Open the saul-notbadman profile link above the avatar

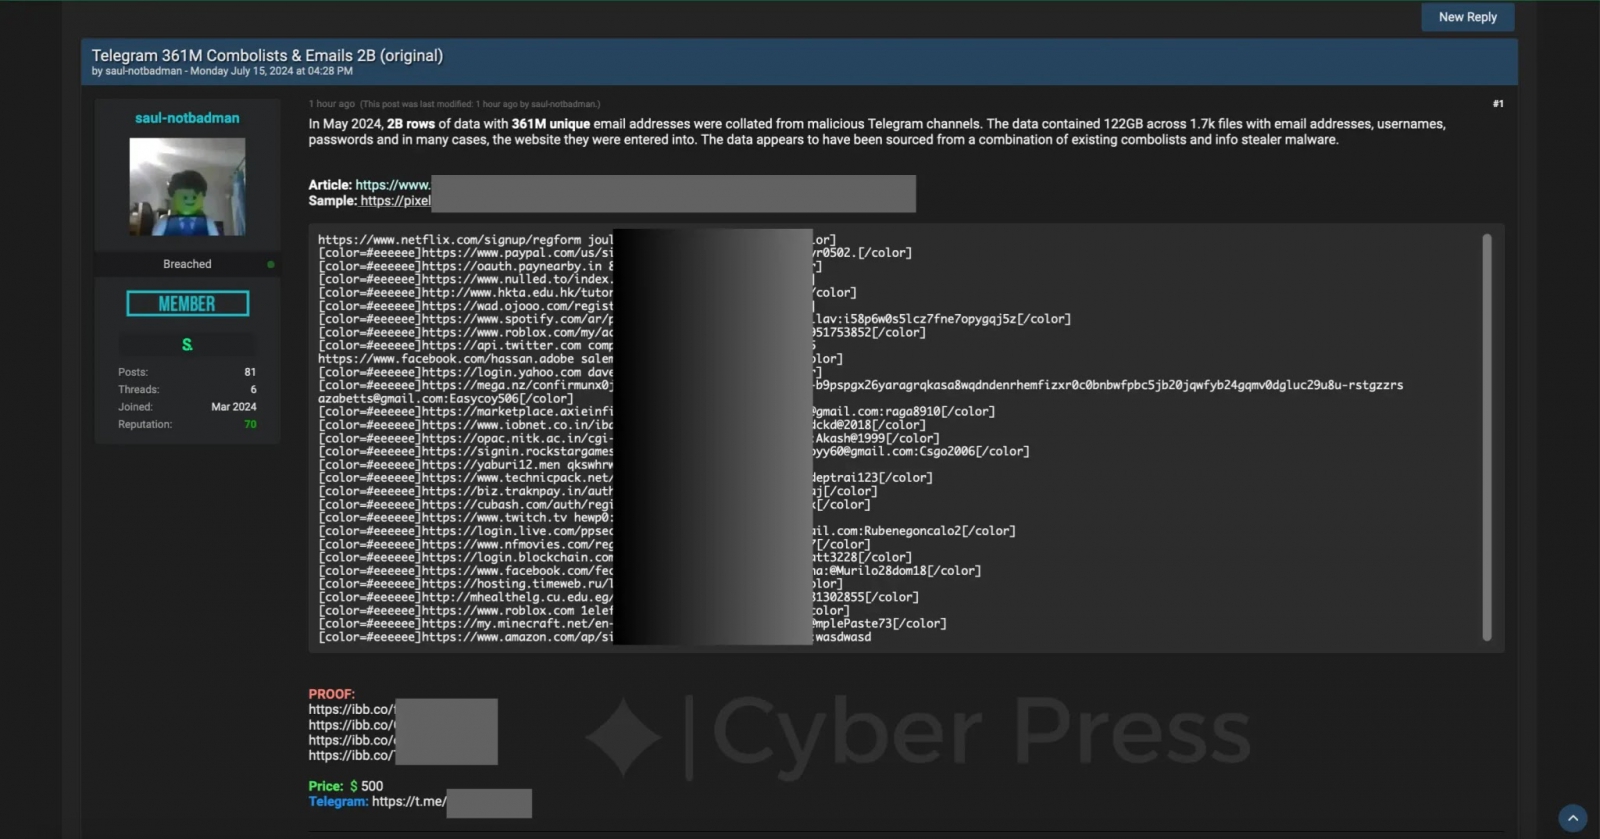coord(187,118)
